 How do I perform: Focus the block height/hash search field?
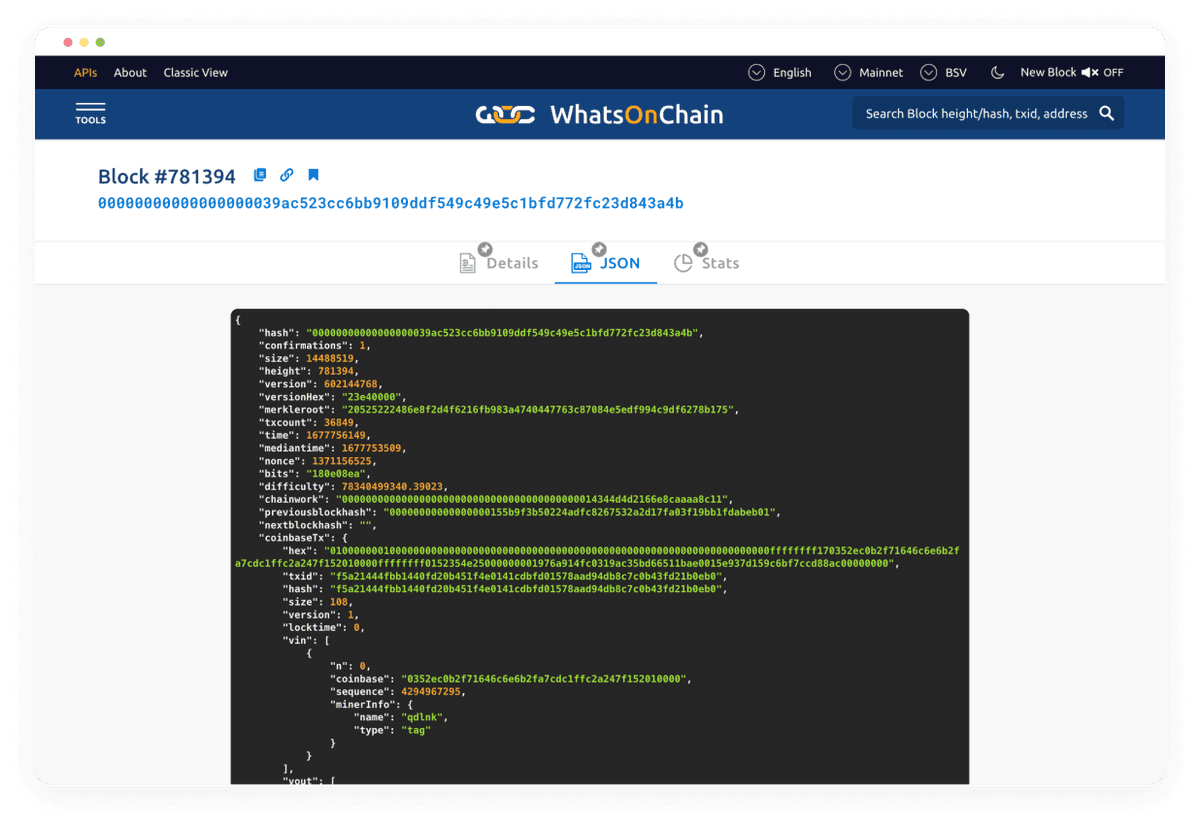(x=975, y=113)
